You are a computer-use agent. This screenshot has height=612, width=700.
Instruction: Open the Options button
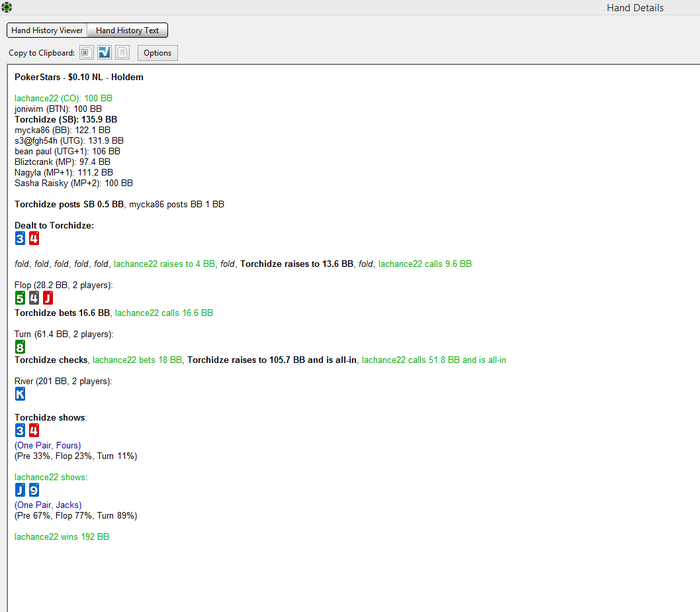pos(157,53)
